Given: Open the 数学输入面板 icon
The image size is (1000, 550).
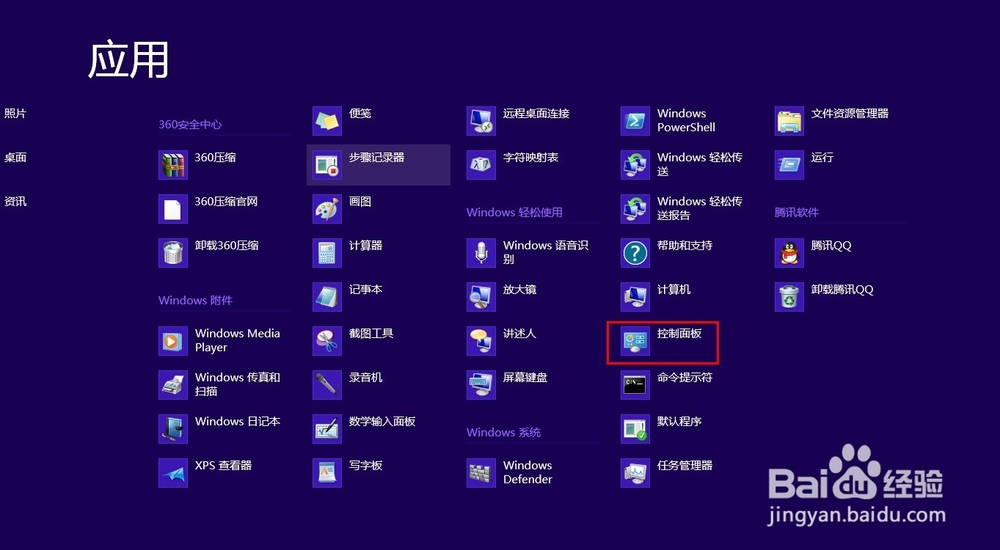Looking at the screenshot, I should click(327, 429).
